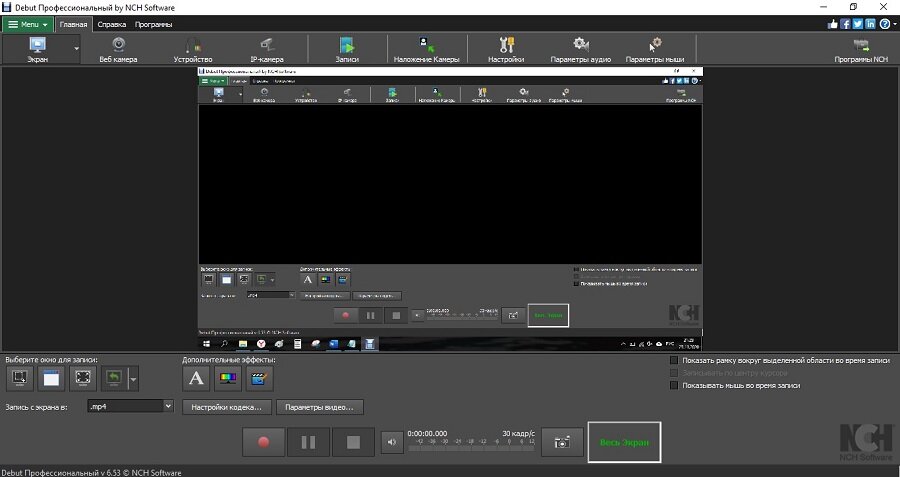Choose the Устройство capture device source
The image size is (900, 477).
point(193,49)
